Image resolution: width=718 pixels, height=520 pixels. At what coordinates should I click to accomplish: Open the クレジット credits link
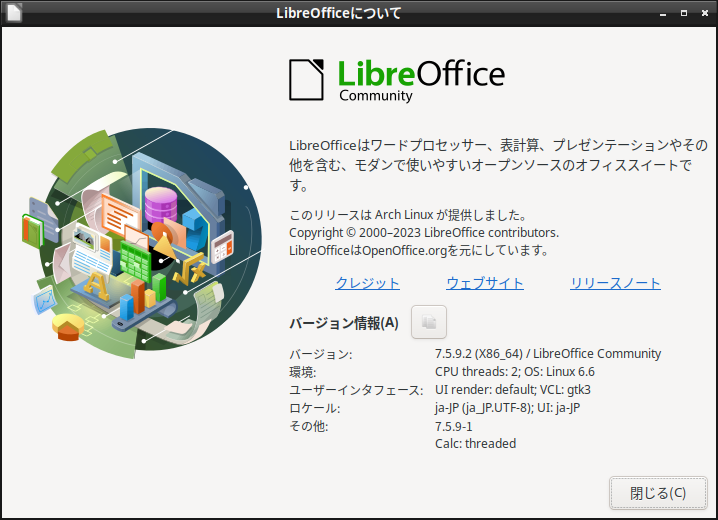(x=367, y=283)
